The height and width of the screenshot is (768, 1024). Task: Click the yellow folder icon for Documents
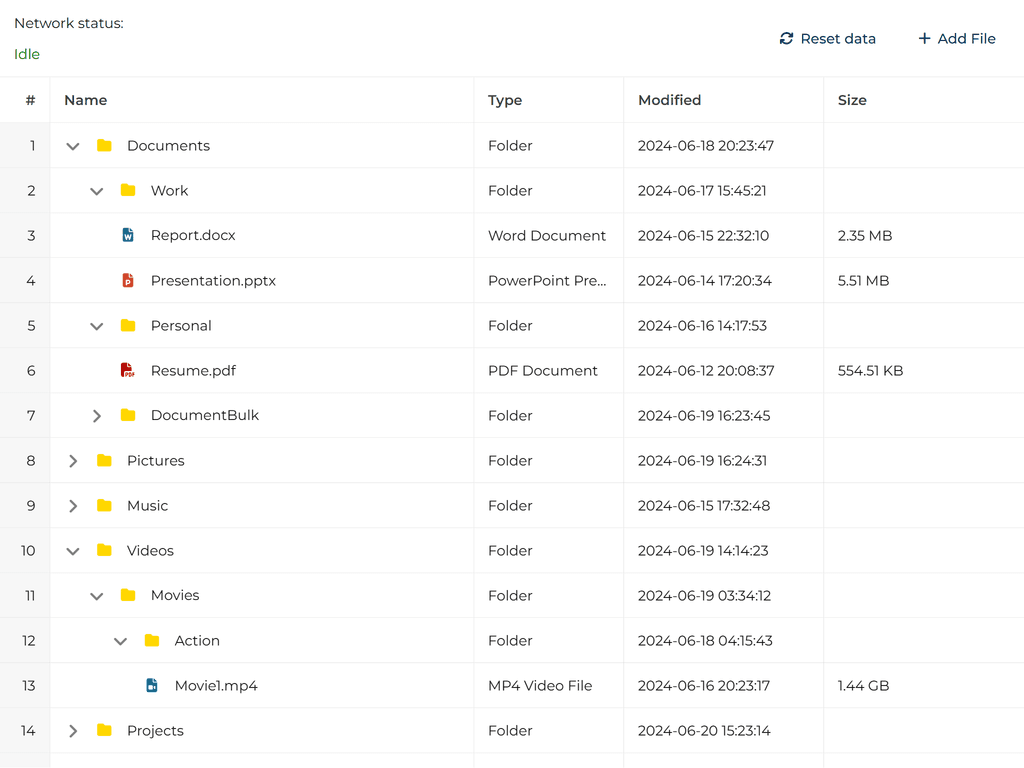point(104,145)
